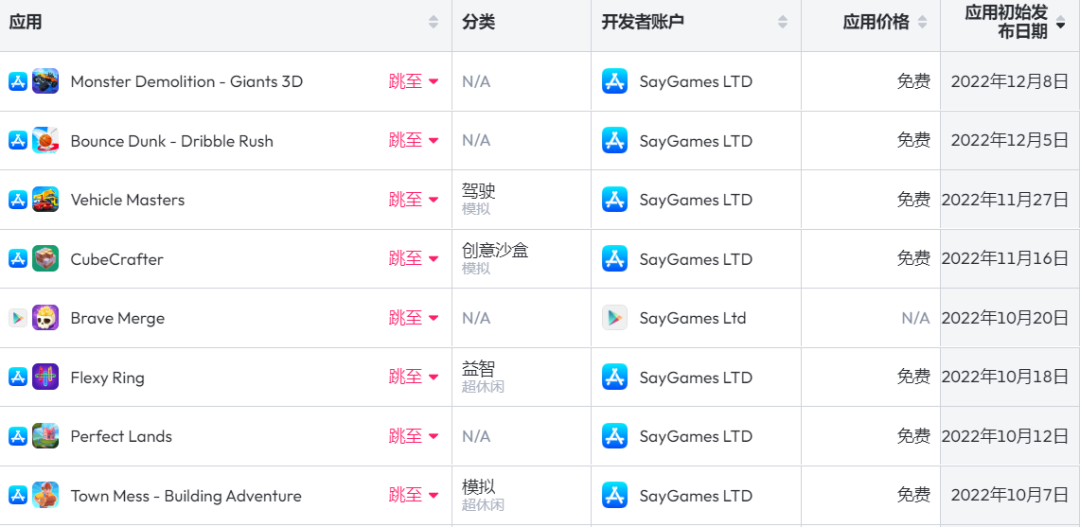Screen dimensions: 1080x527
Task: Click SayGames LTD developer for Vehicle Masters
Action: point(695,200)
